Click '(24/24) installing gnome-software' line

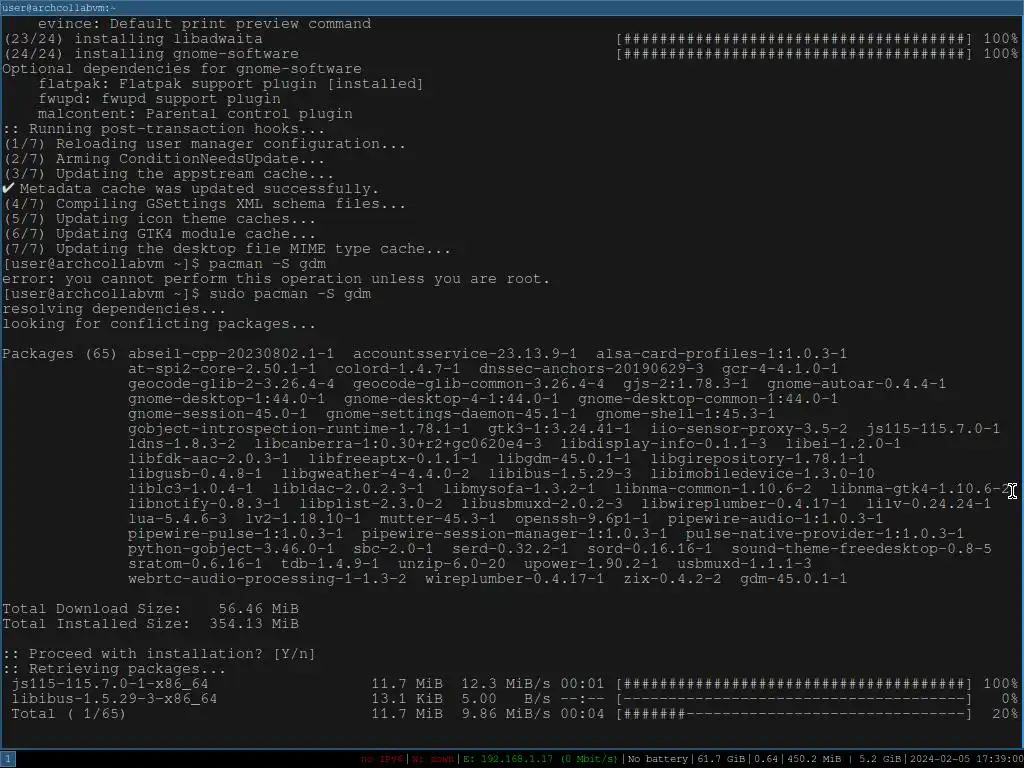pos(151,54)
